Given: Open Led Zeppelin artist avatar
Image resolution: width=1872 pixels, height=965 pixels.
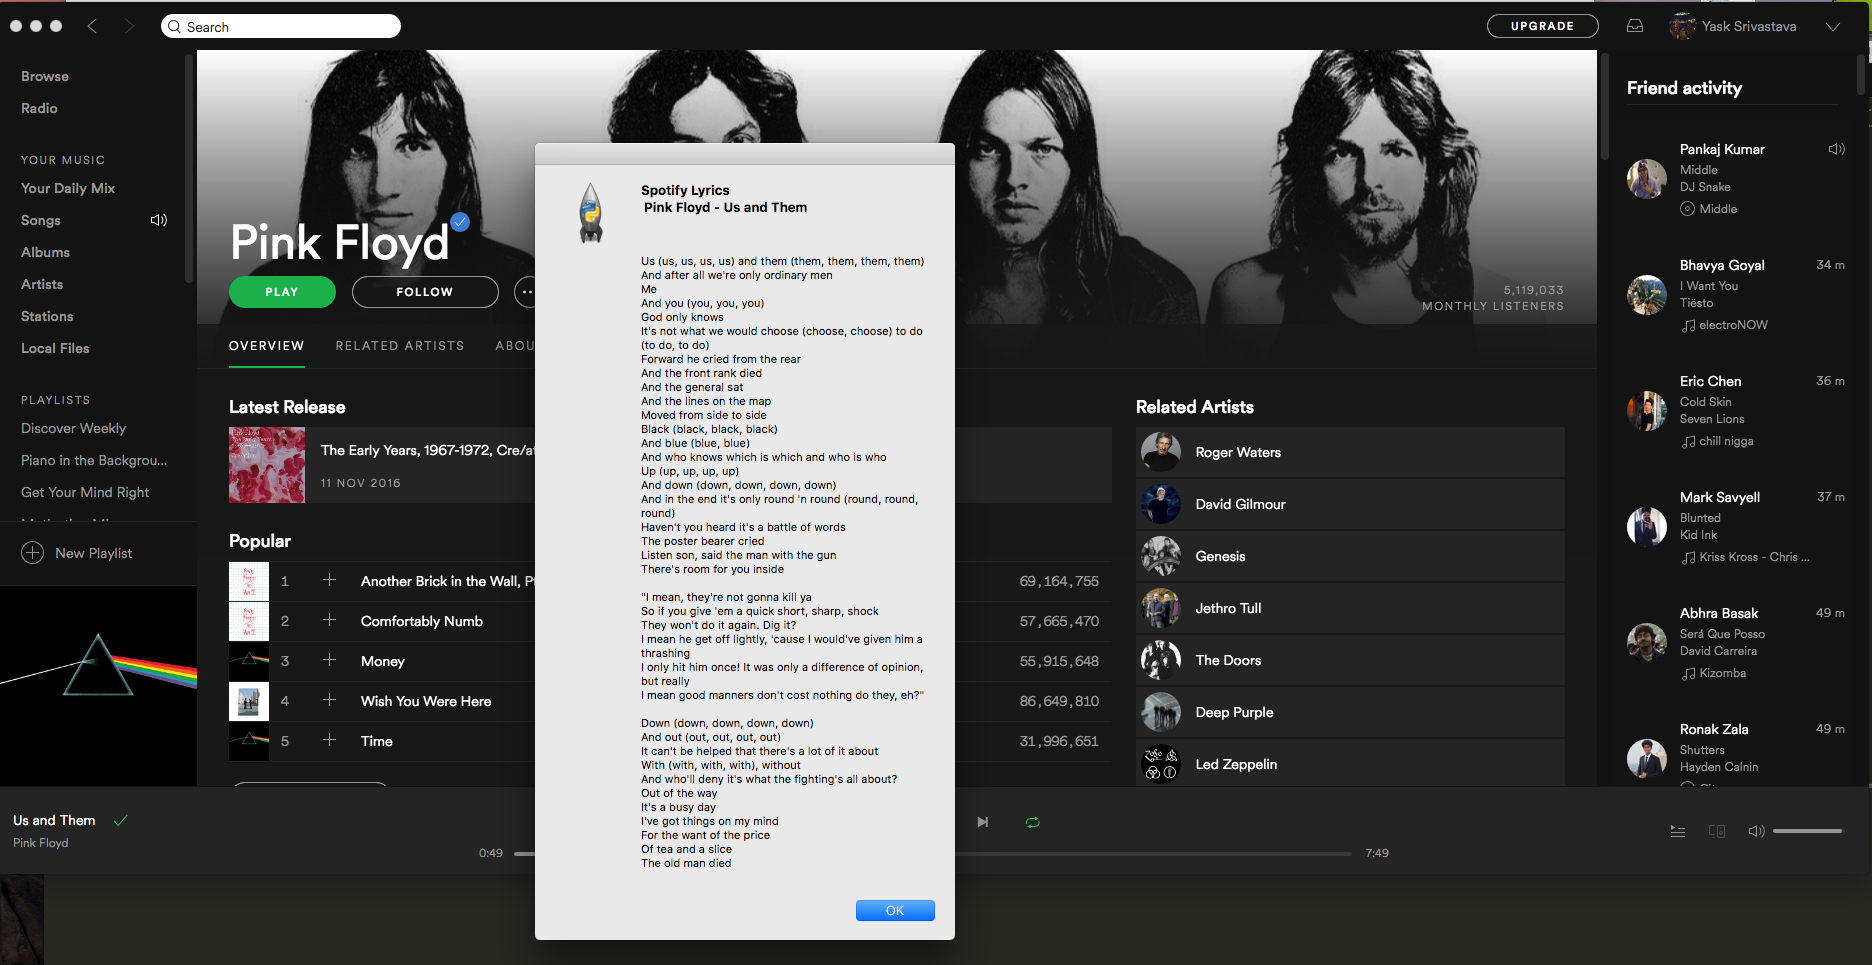Looking at the screenshot, I should click(x=1161, y=764).
